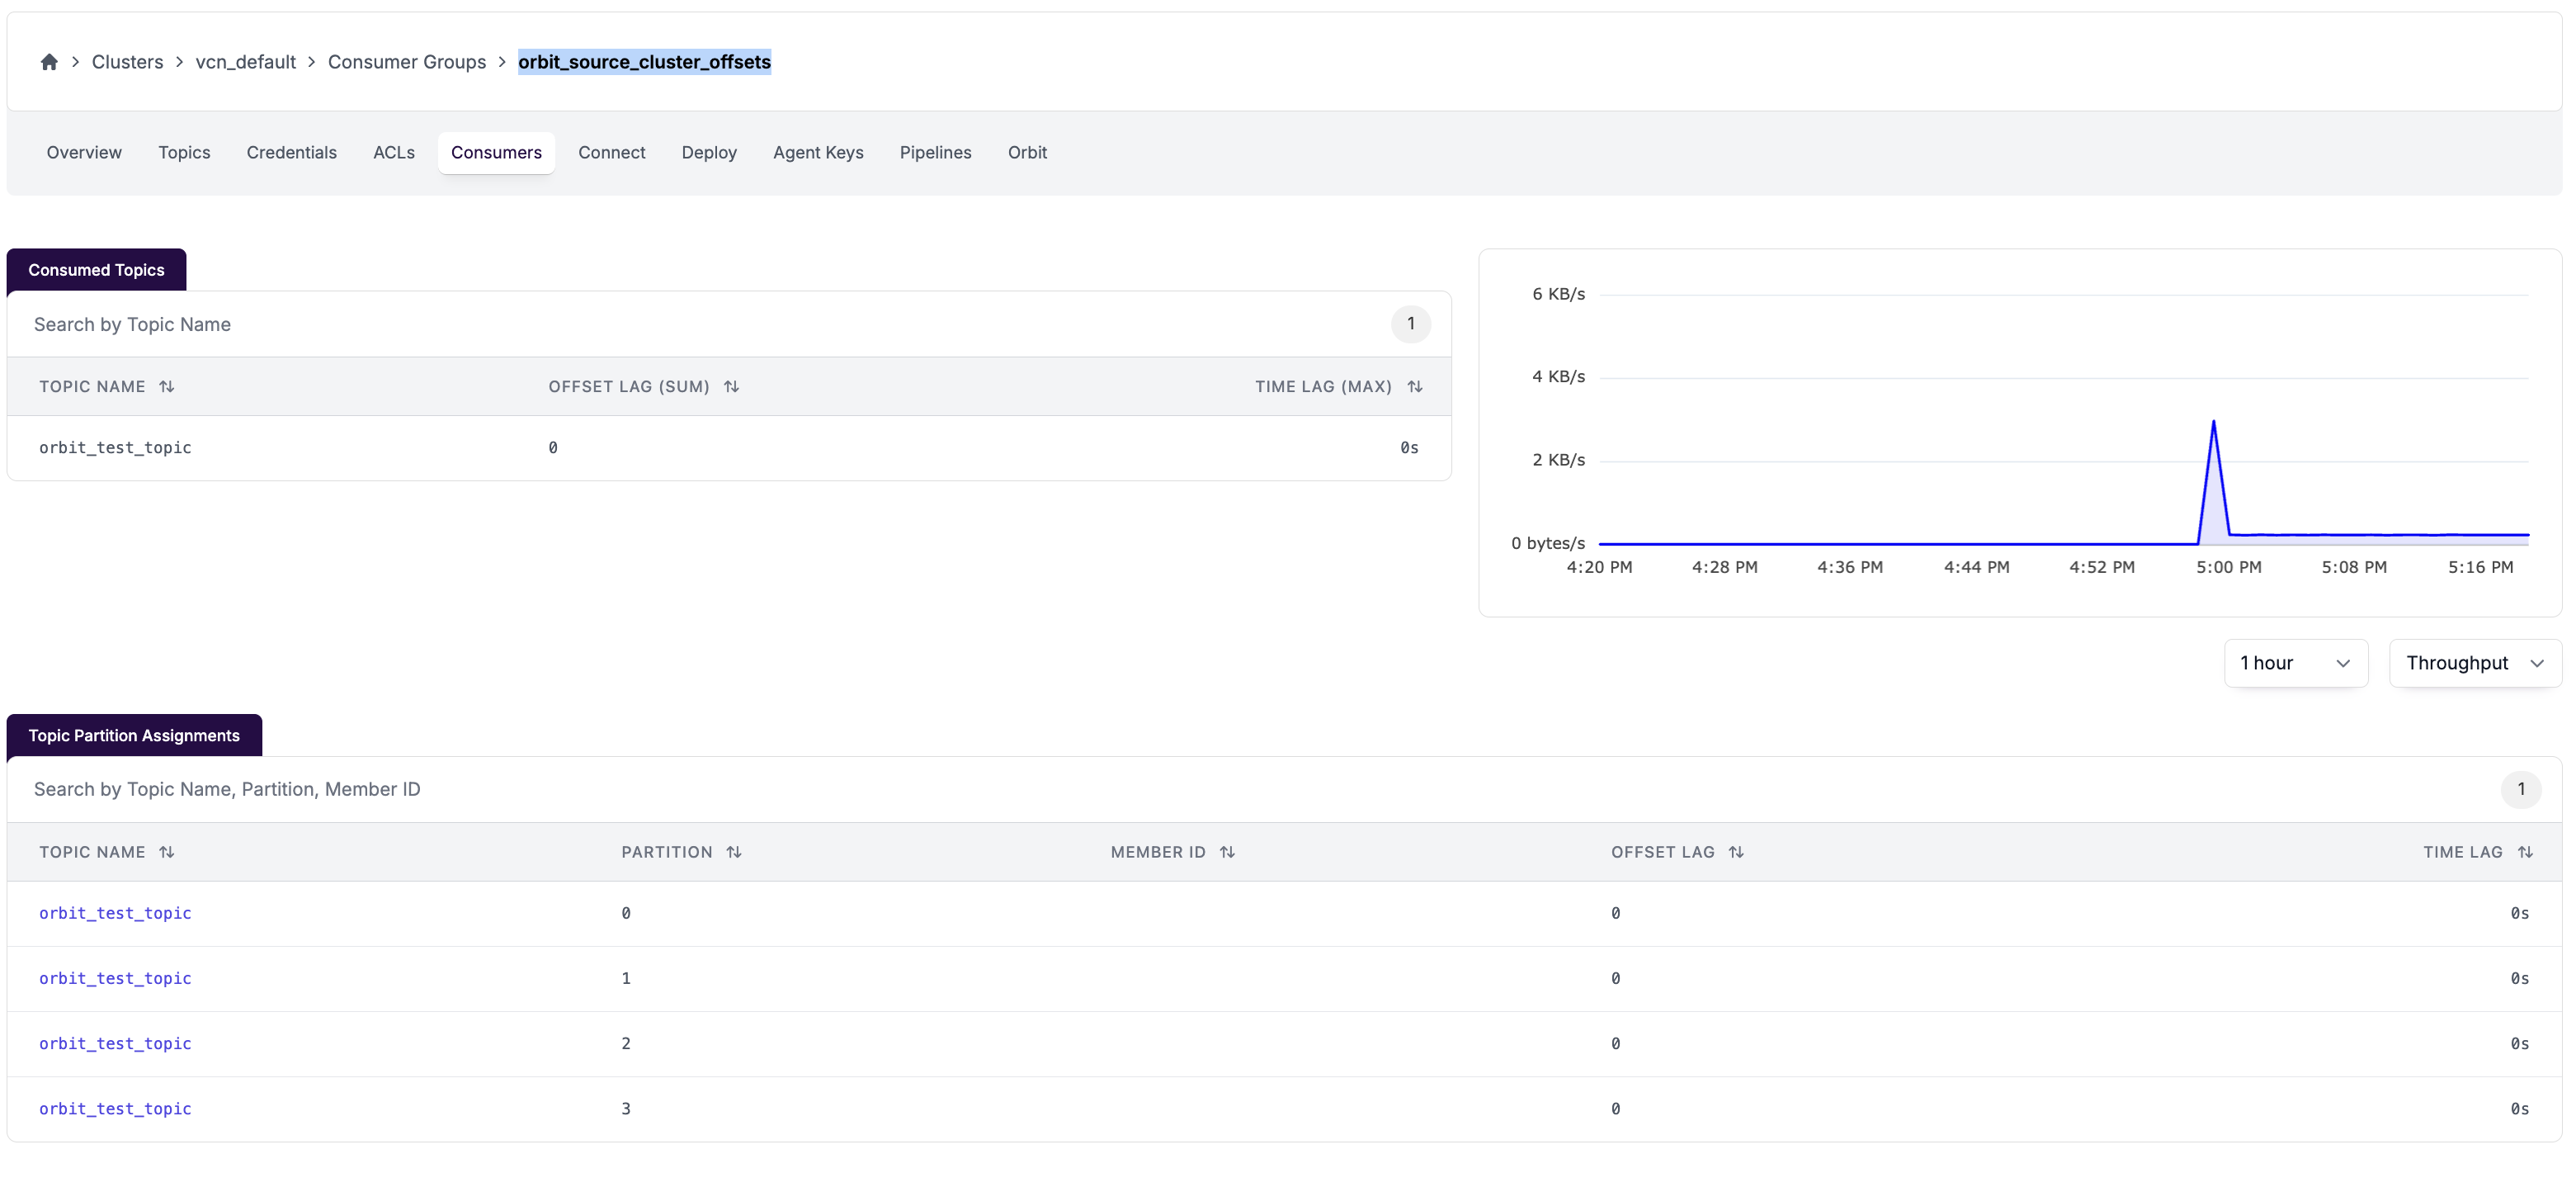Sort assignments by Time Lag icon

(x=2525, y=852)
